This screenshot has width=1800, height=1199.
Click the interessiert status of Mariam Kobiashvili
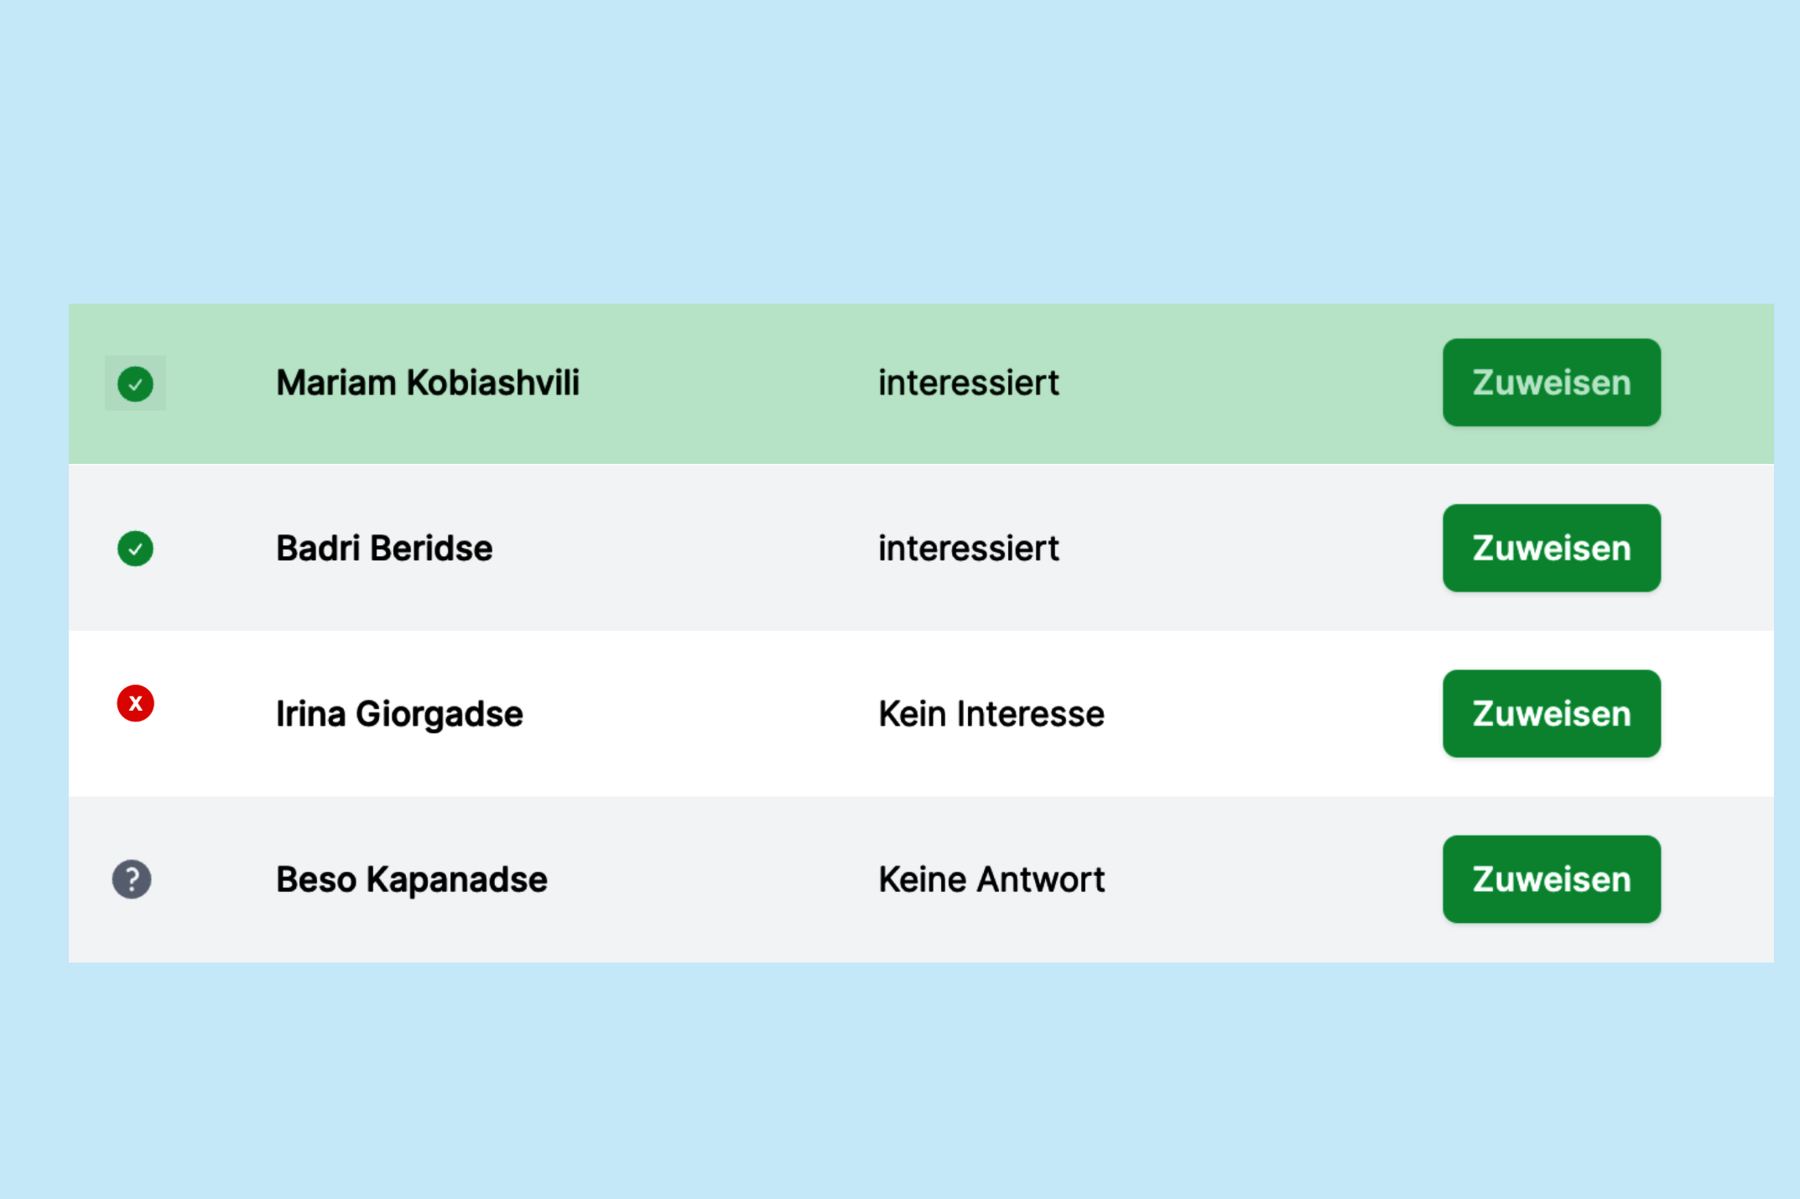click(968, 382)
